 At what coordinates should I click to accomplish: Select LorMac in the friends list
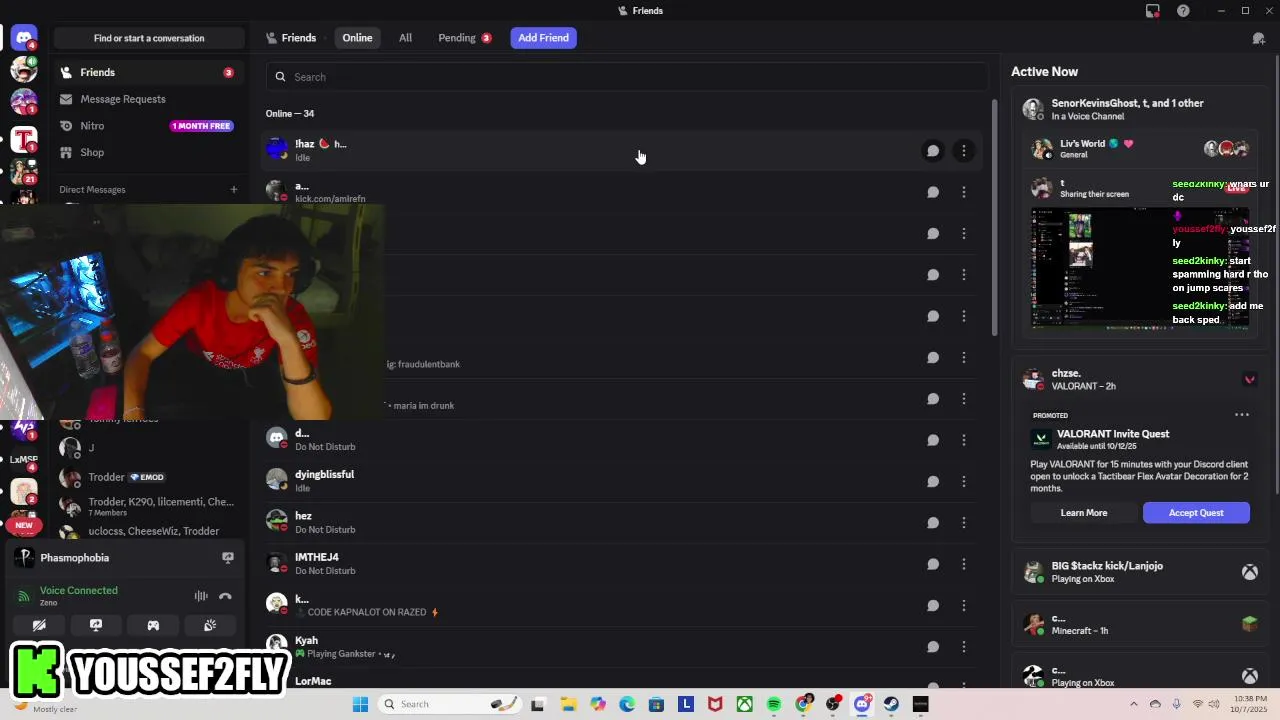[x=620, y=681]
